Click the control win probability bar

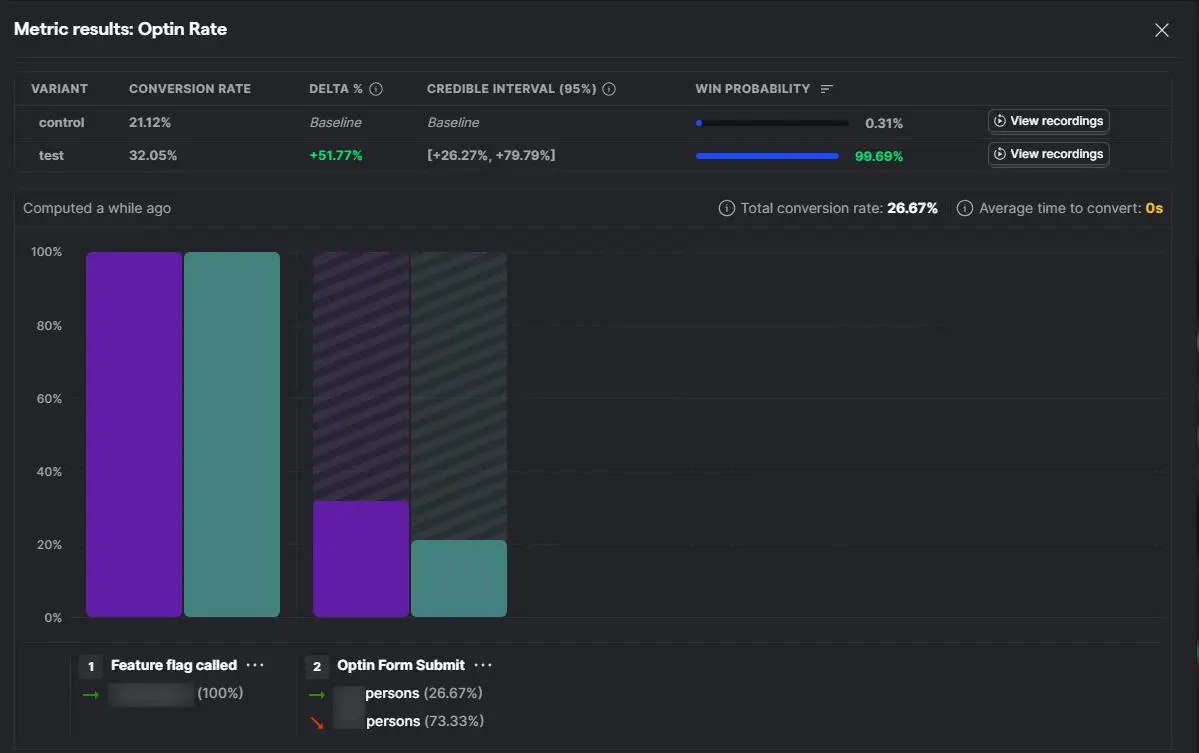tap(772, 123)
